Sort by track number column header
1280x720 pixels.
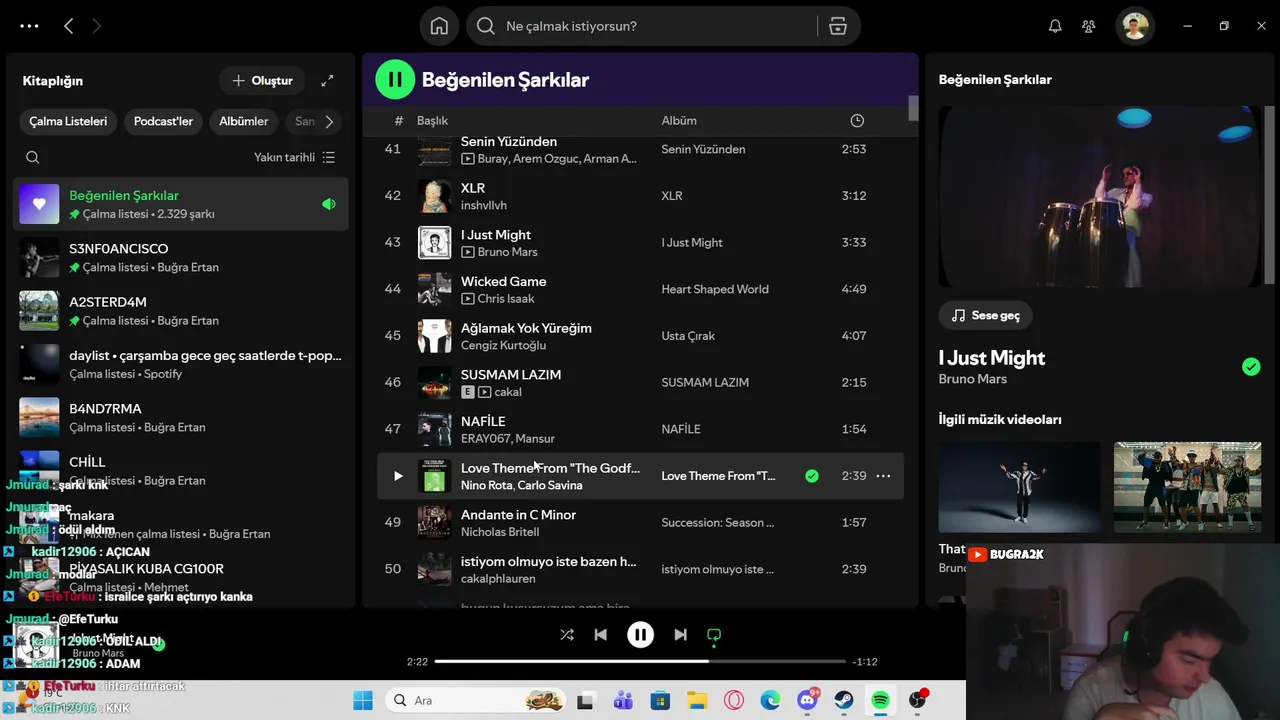click(398, 120)
